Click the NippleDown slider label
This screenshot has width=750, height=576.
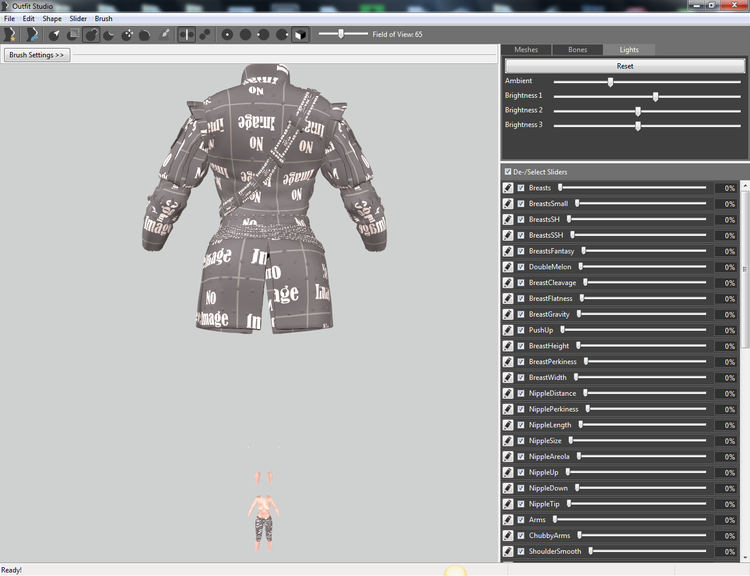[x=548, y=488]
